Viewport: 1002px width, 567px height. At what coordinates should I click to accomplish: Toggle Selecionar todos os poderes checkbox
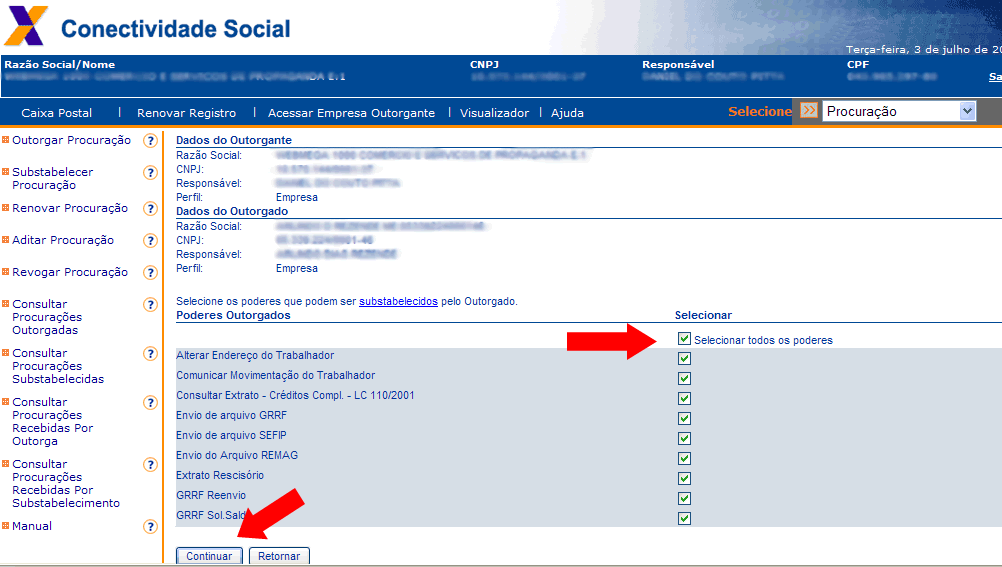[x=684, y=339]
